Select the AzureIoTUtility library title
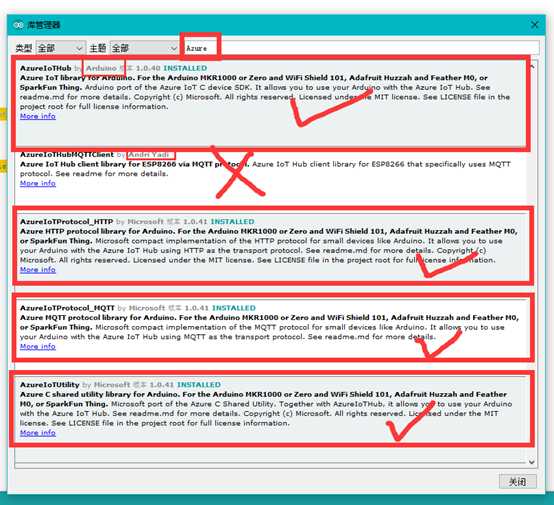Viewport: 554px width, 505px height. point(49,384)
